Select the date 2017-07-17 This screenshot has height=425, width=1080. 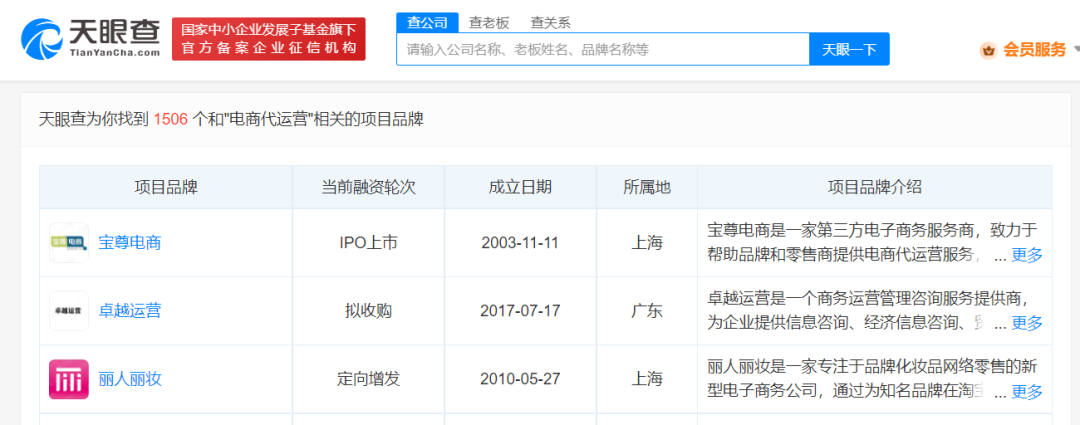[520, 311]
